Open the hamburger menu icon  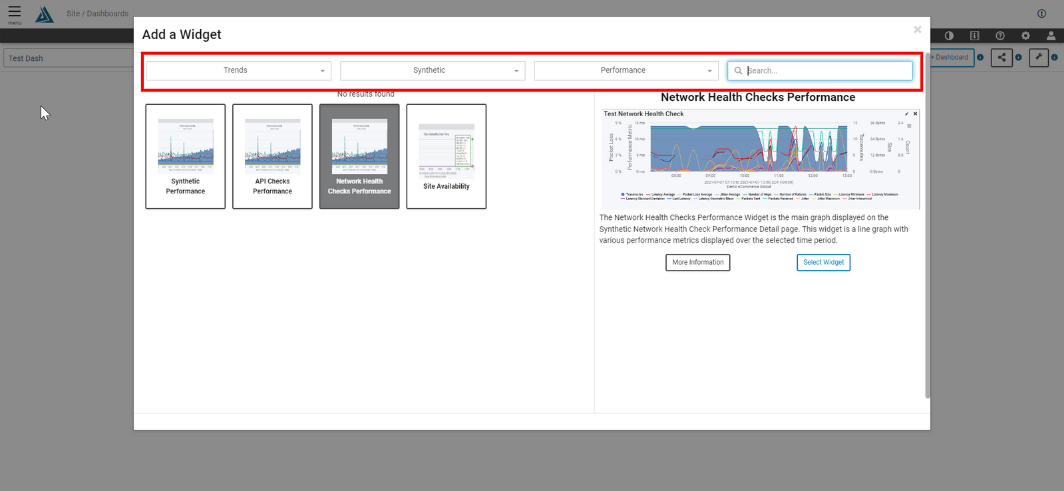(14, 14)
